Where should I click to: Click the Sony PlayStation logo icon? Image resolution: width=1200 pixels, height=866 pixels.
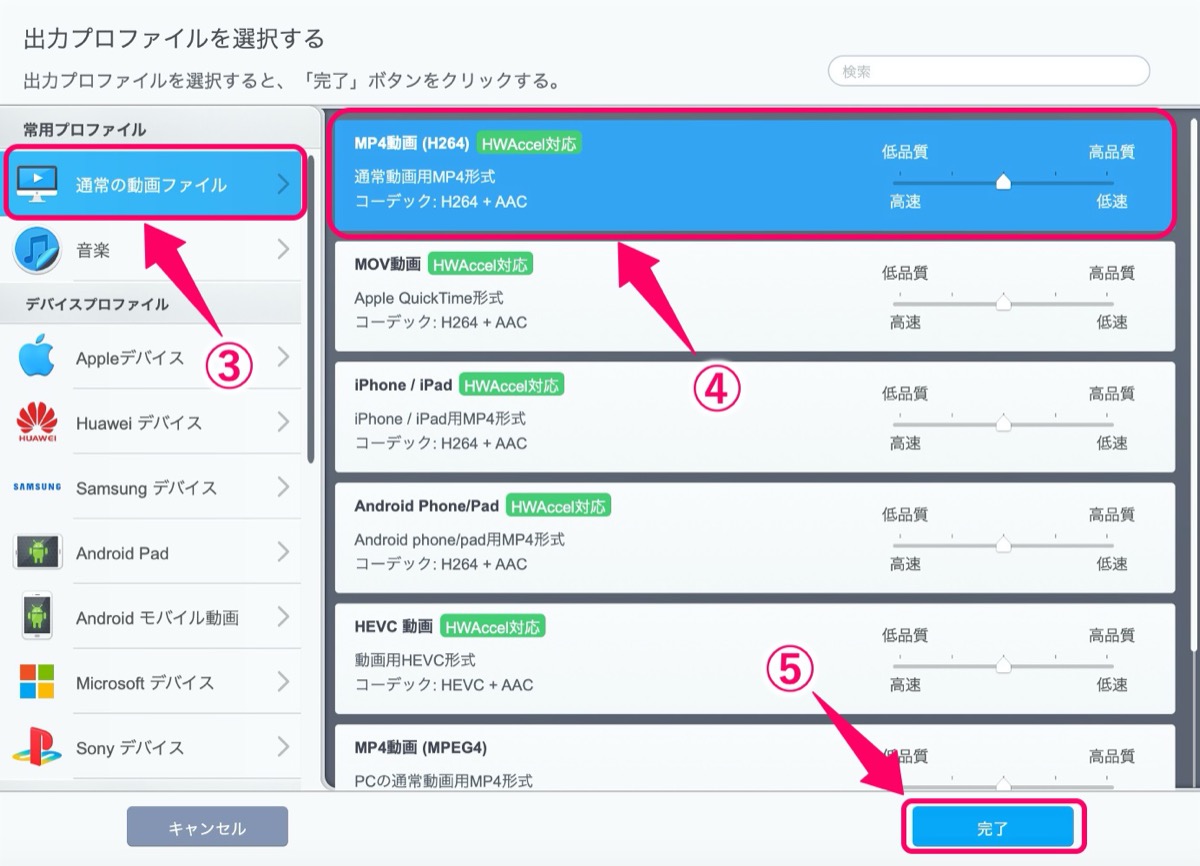tap(37, 747)
